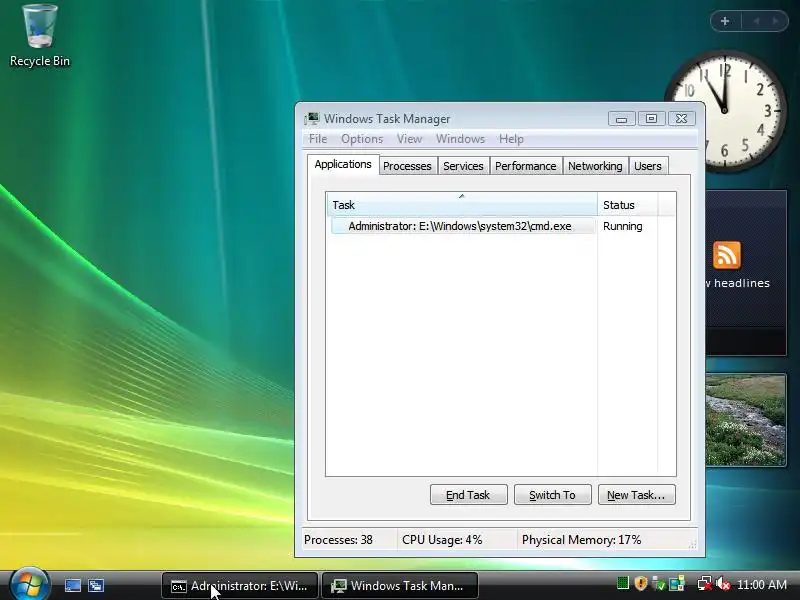Image resolution: width=800 pixels, height=600 pixels.
Task: Click Processes: 38 in status bar
Action: tap(338, 540)
